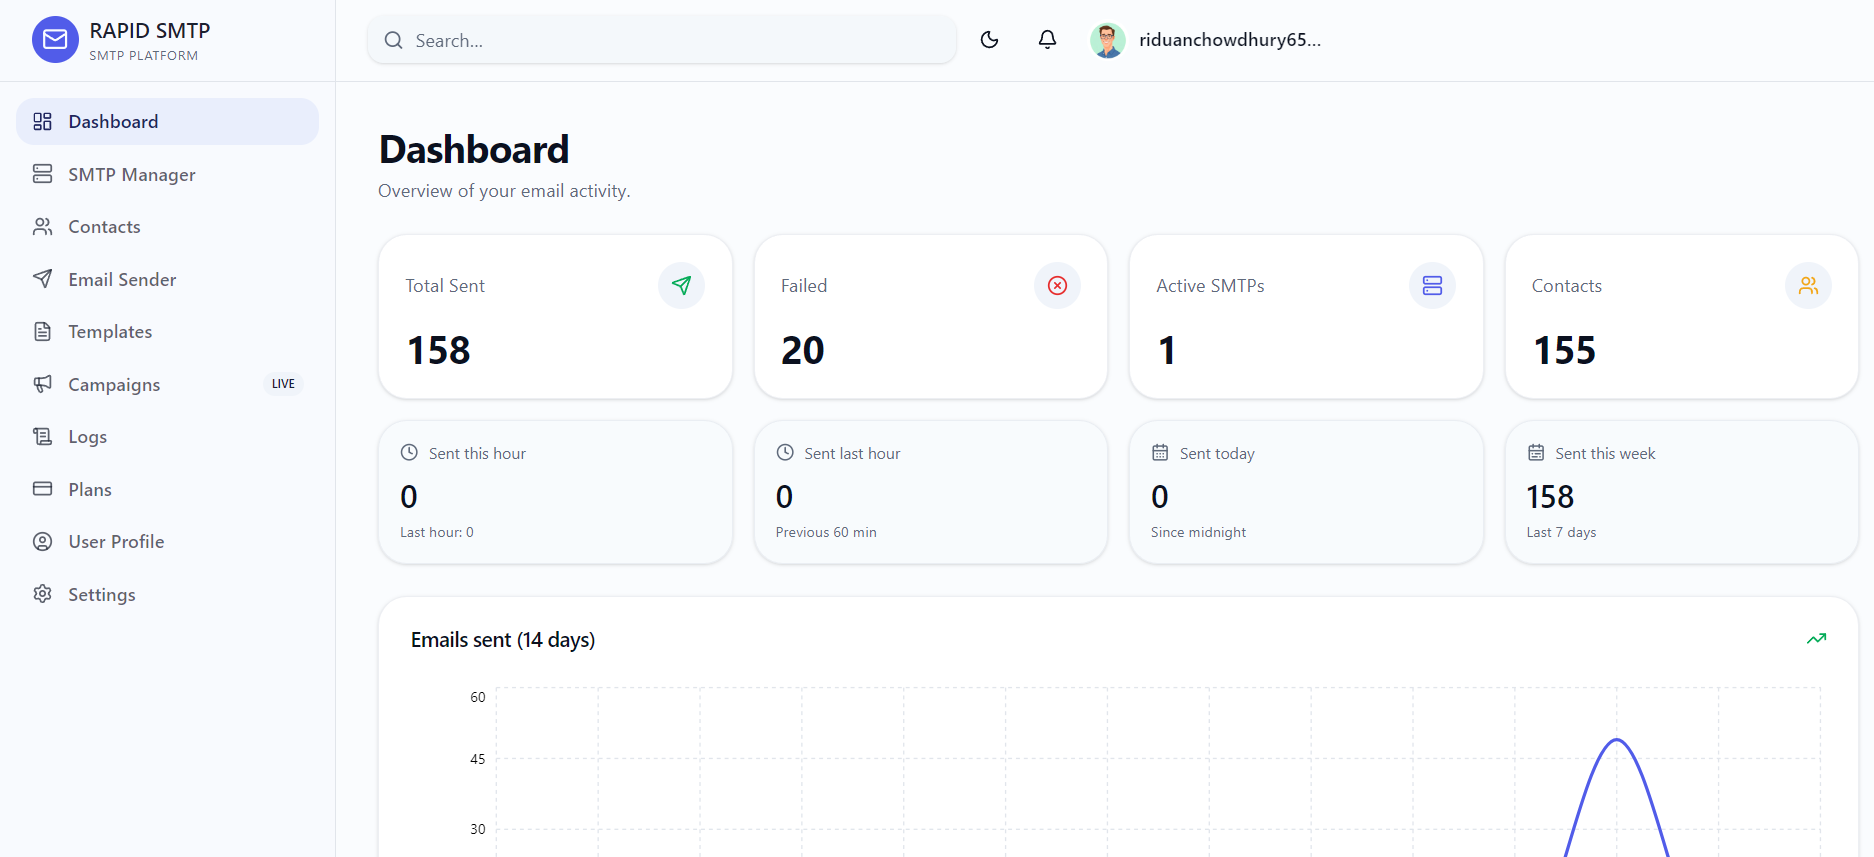Click the Sent this week value 158
The image size is (1874, 857).
[1550, 497]
